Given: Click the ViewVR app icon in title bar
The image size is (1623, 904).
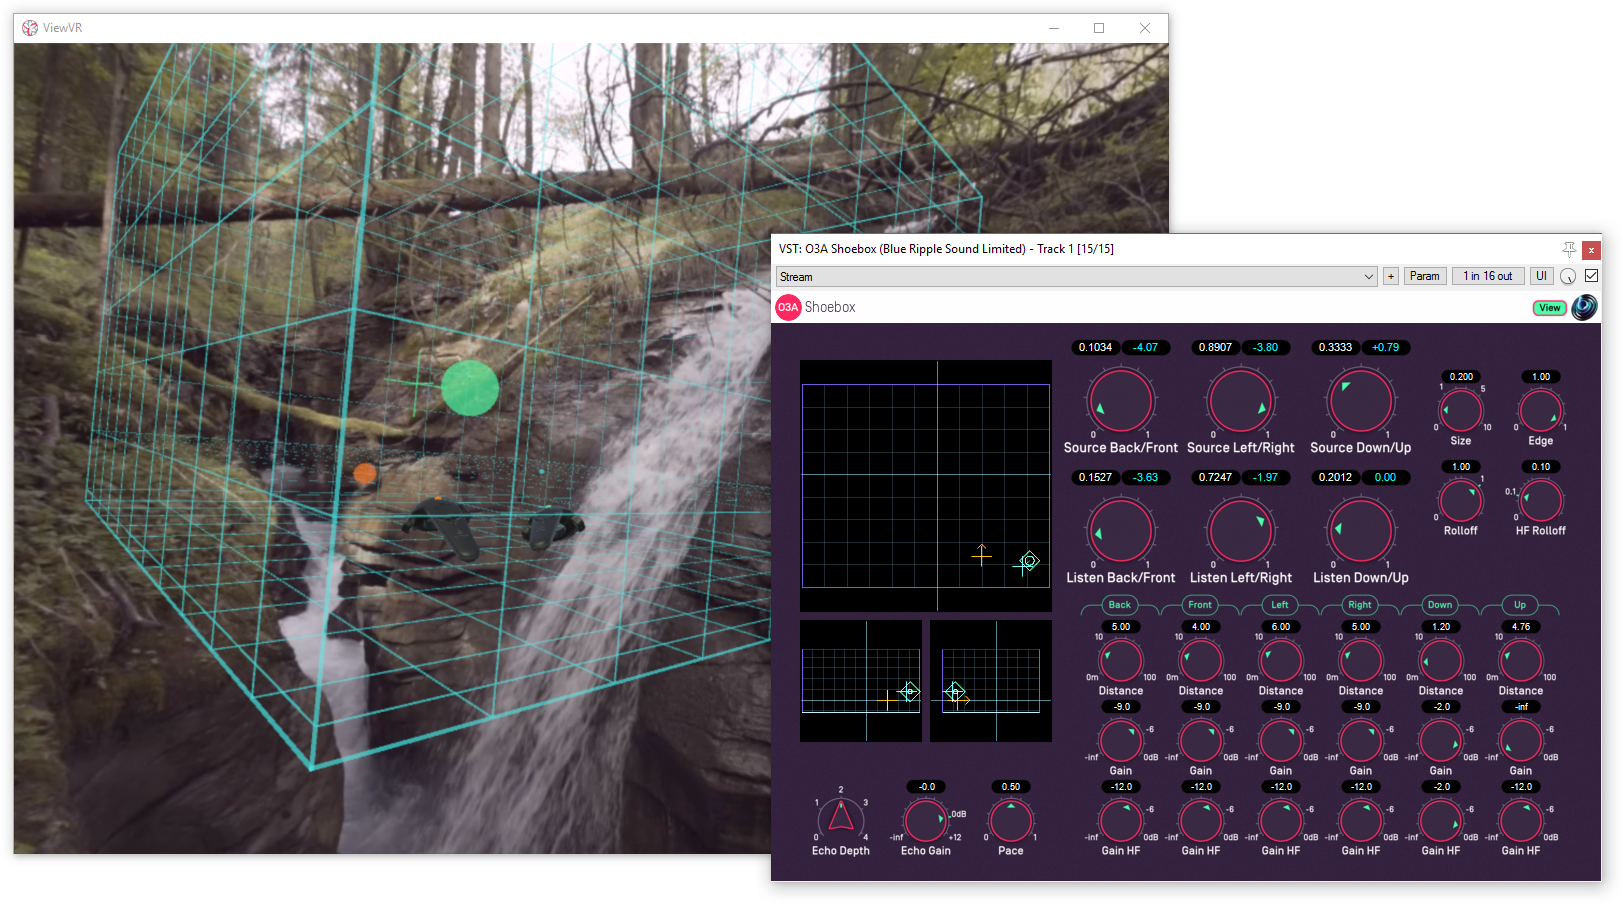Looking at the screenshot, I should (x=30, y=28).
